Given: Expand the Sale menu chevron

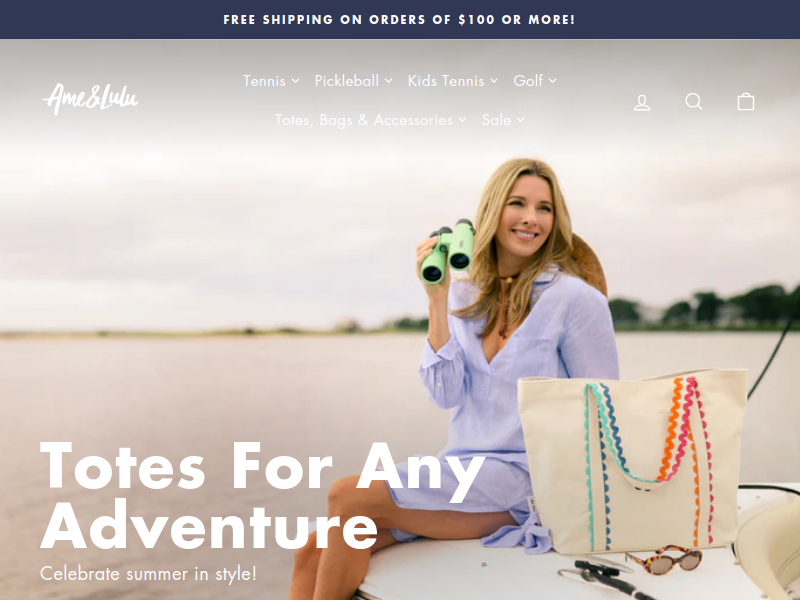Looking at the screenshot, I should pos(520,120).
